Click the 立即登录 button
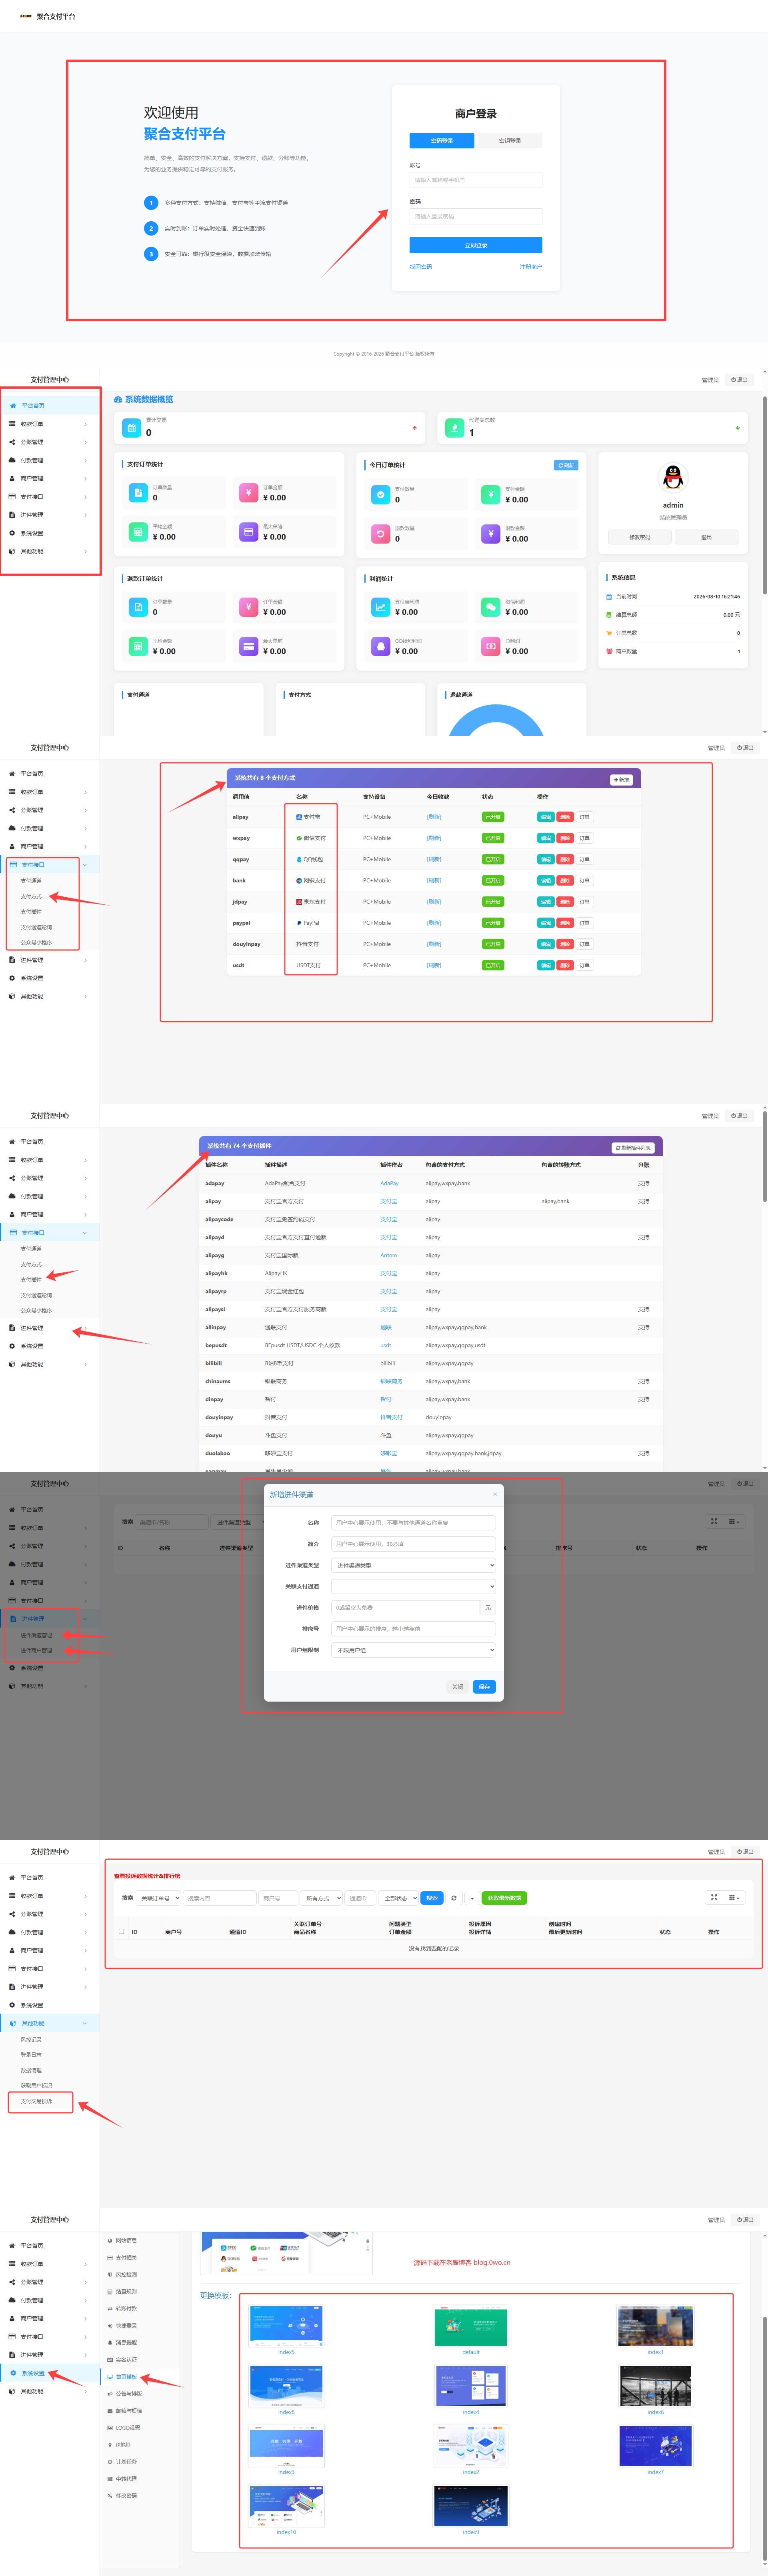The width and height of the screenshot is (768, 2576). [475, 245]
